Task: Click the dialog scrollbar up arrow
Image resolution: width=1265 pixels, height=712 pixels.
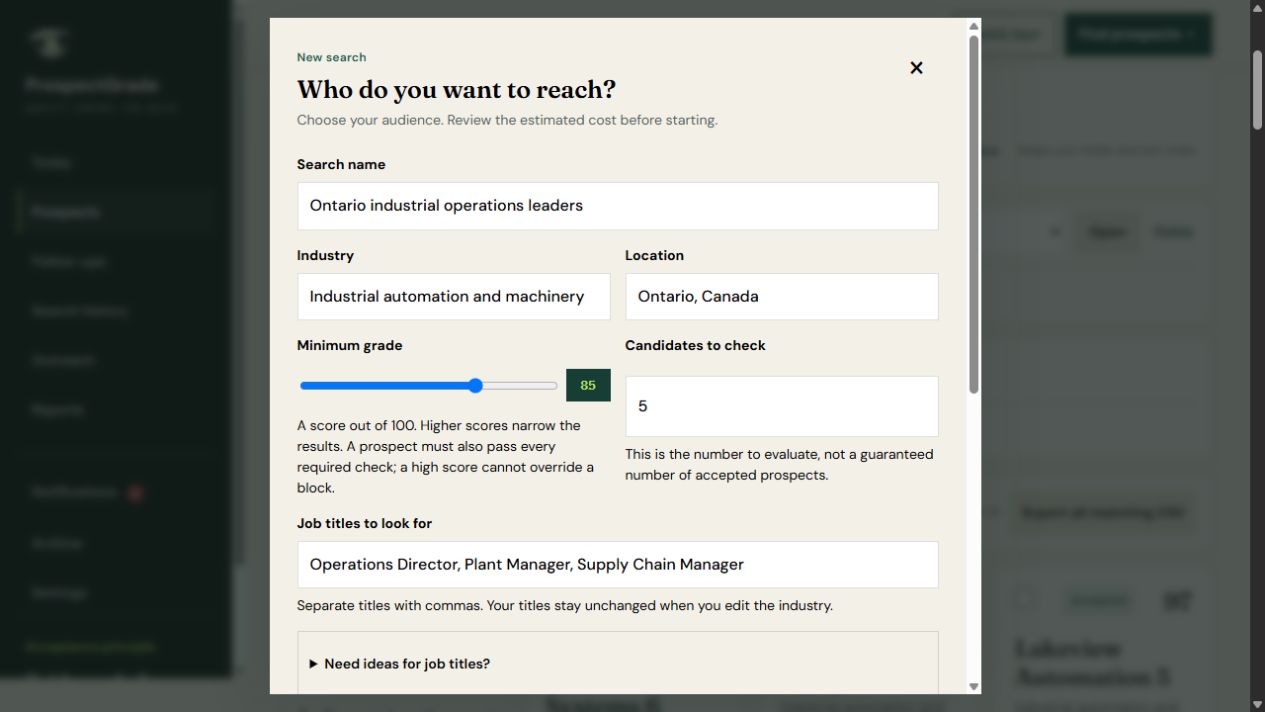Action: [x=974, y=26]
